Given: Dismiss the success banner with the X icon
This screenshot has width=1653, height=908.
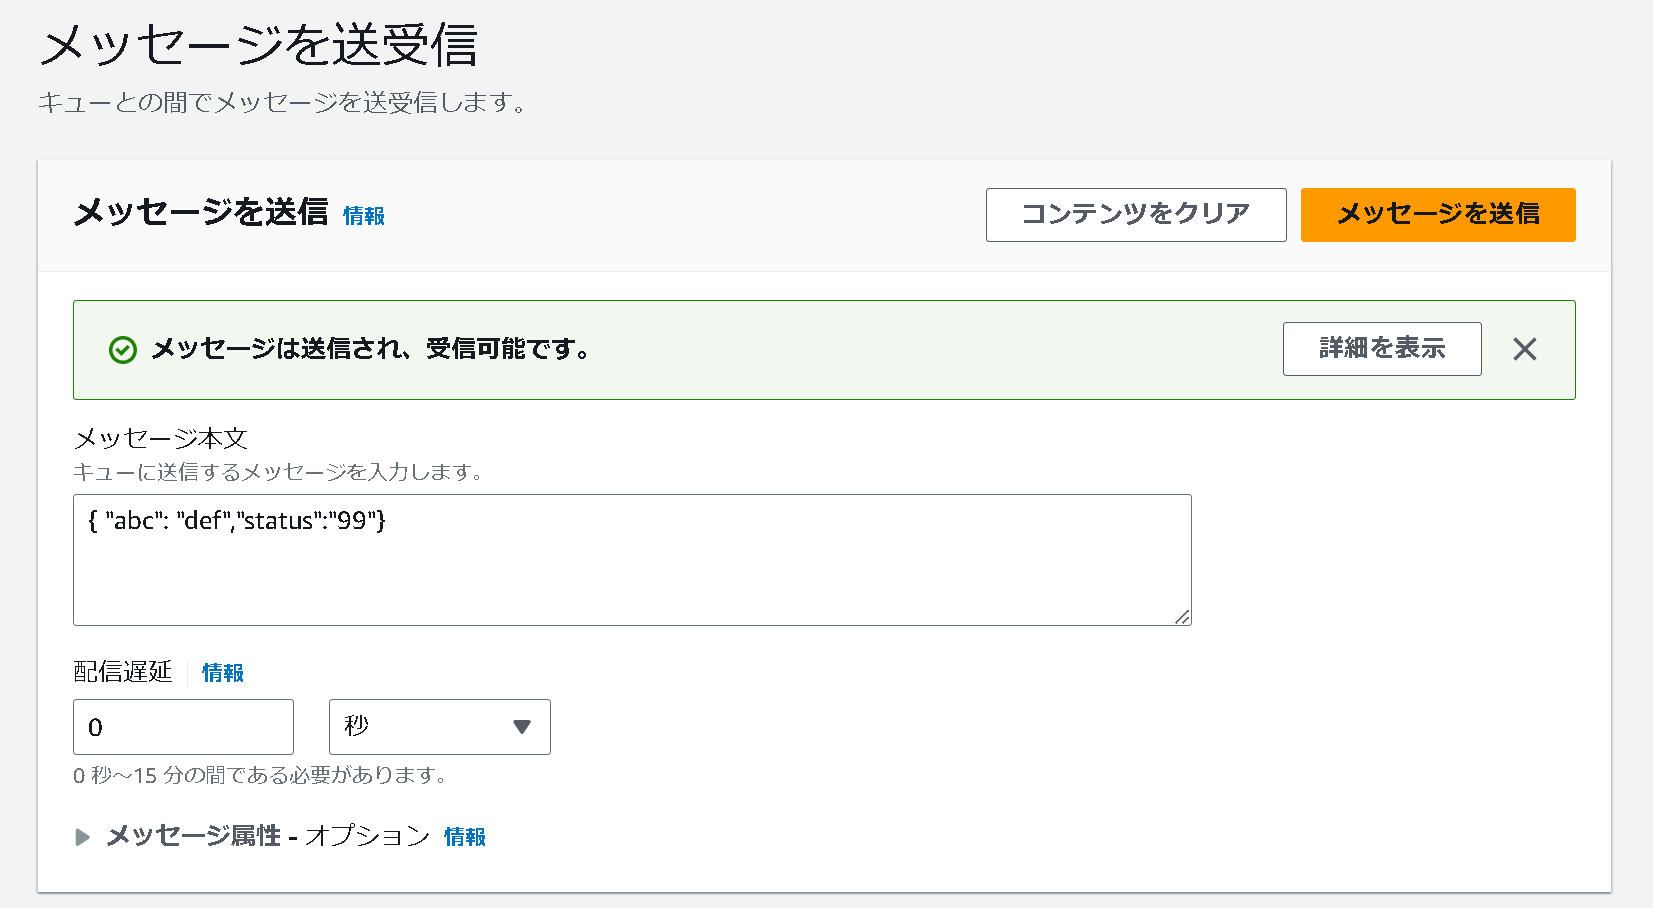Looking at the screenshot, I should (1524, 349).
